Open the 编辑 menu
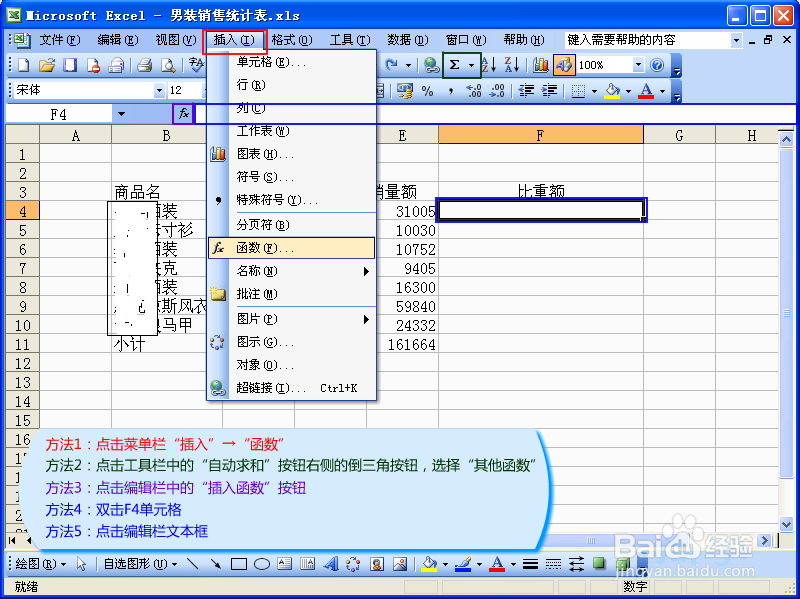 point(118,40)
